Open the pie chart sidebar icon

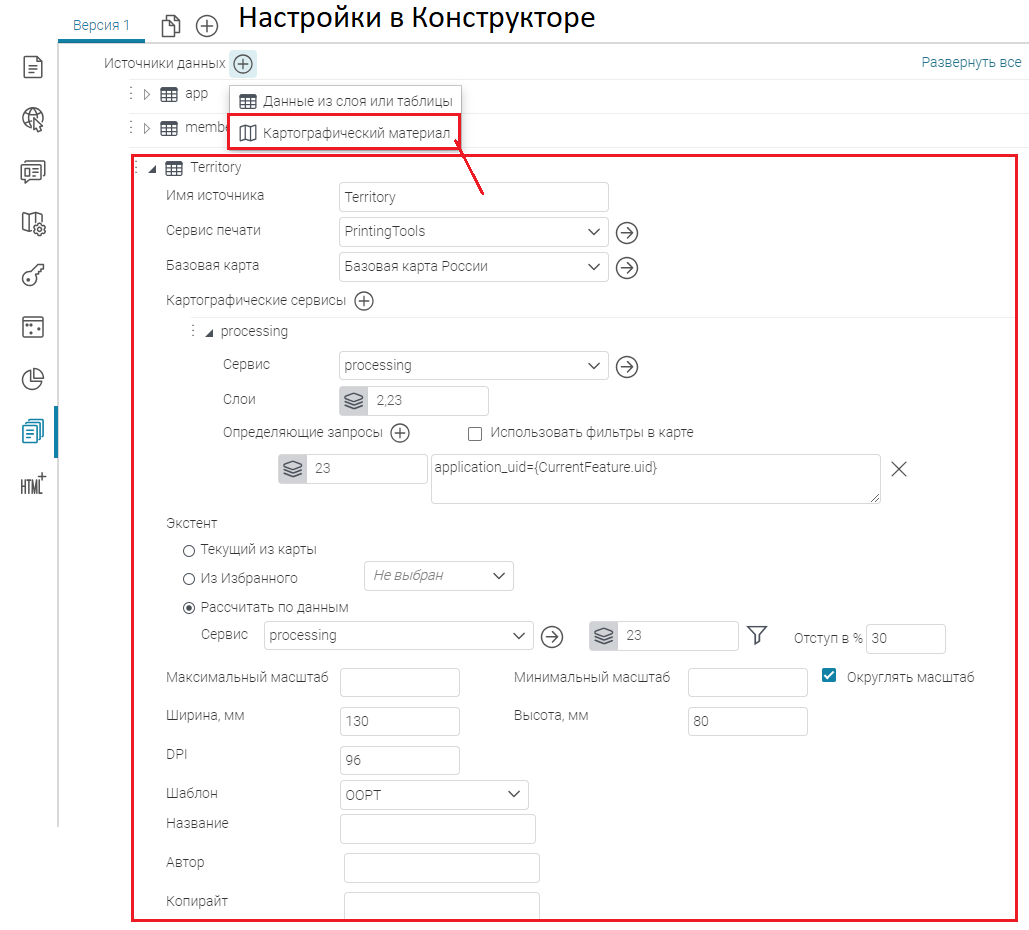click(x=33, y=379)
